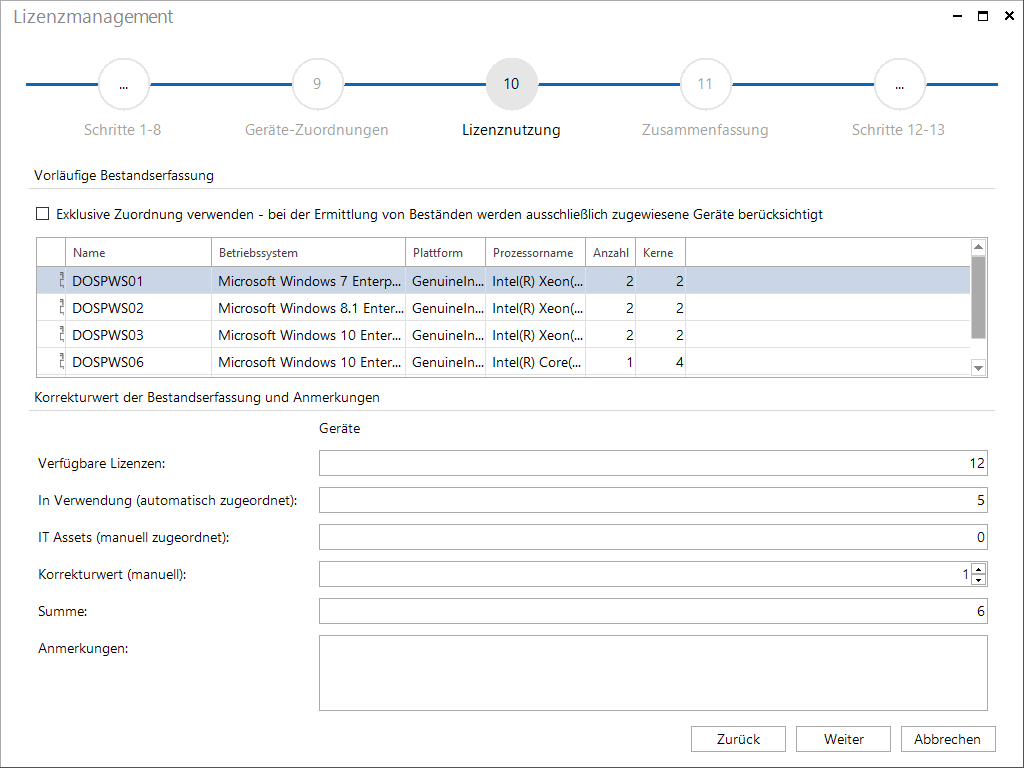This screenshot has width=1024, height=768.
Task: Click the Intel(R) Core(... processor cell
Action: (x=536, y=362)
